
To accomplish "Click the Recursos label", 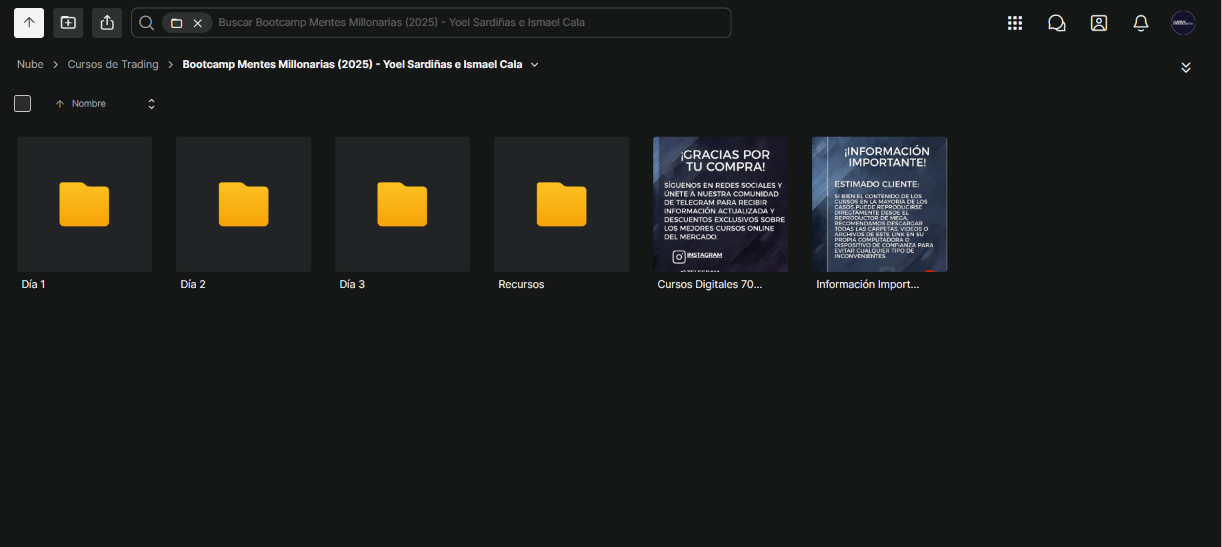I will pyautogui.click(x=521, y=285).
